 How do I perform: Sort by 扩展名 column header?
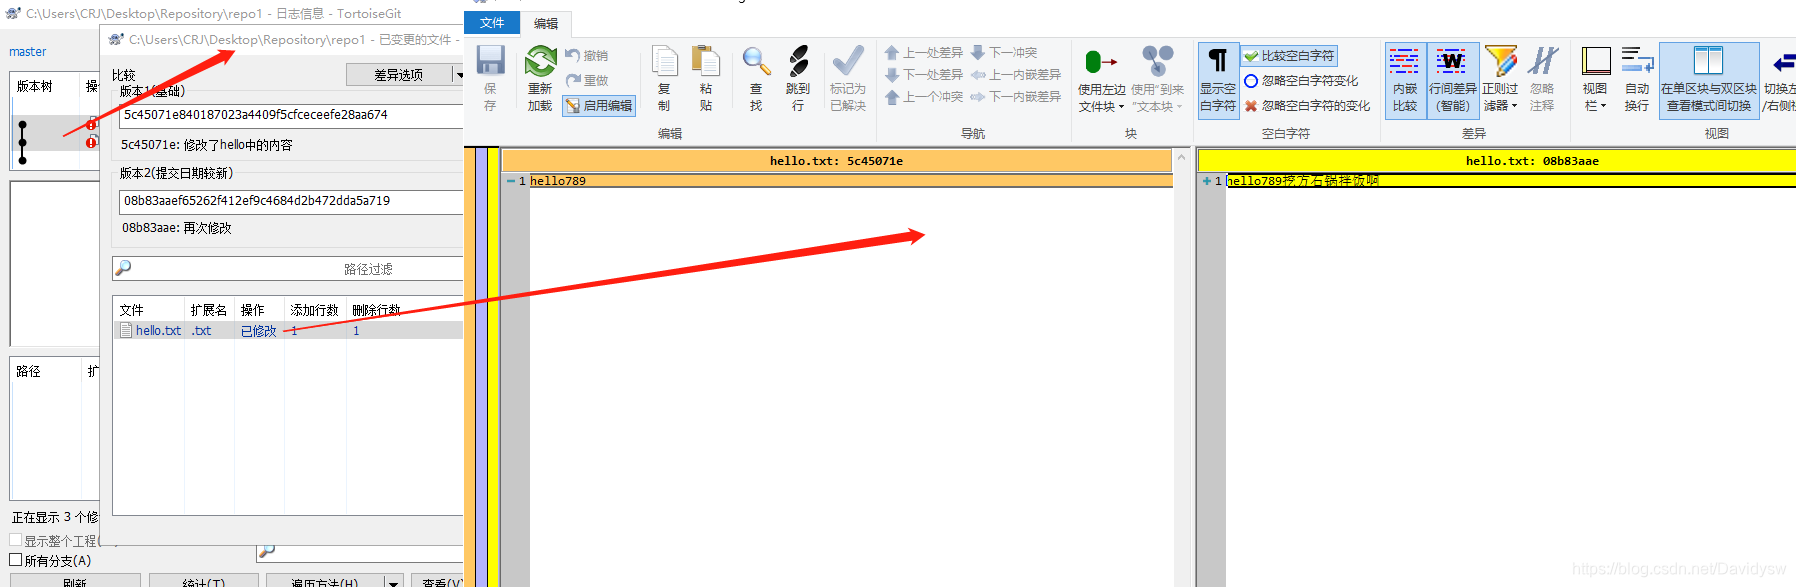click(210, 310)
